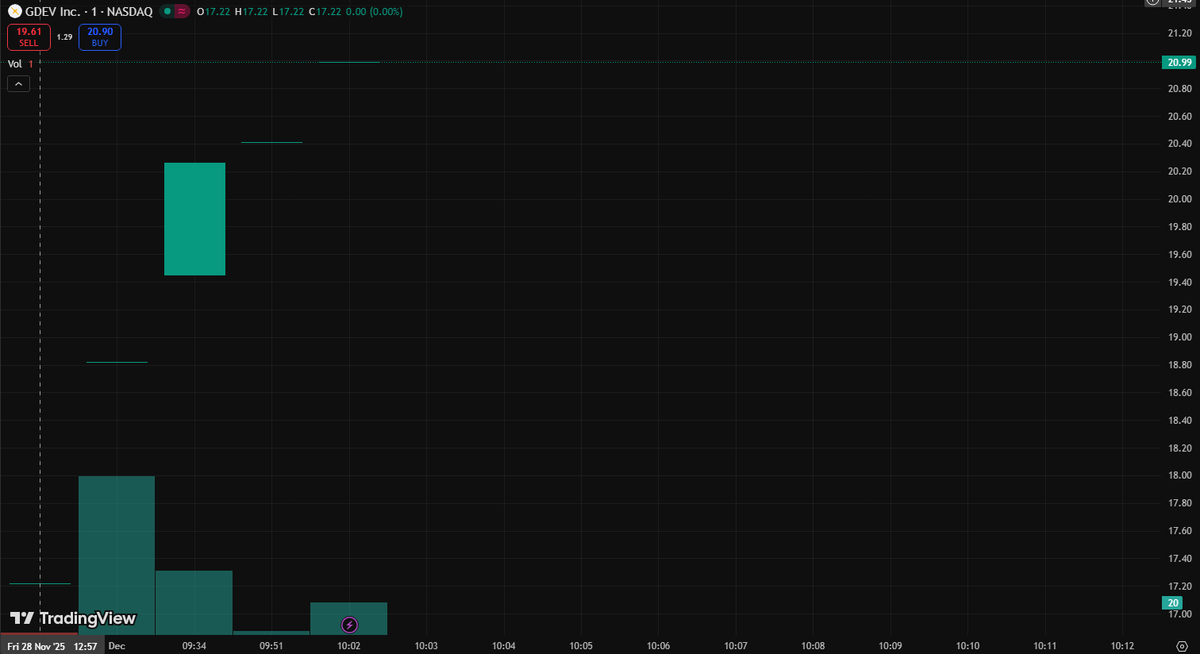The height and width of the screenshot is (654, 1200).
Task: Click the 19.61 SELL button
Action: pyautogui.click(x=28, y=37)
